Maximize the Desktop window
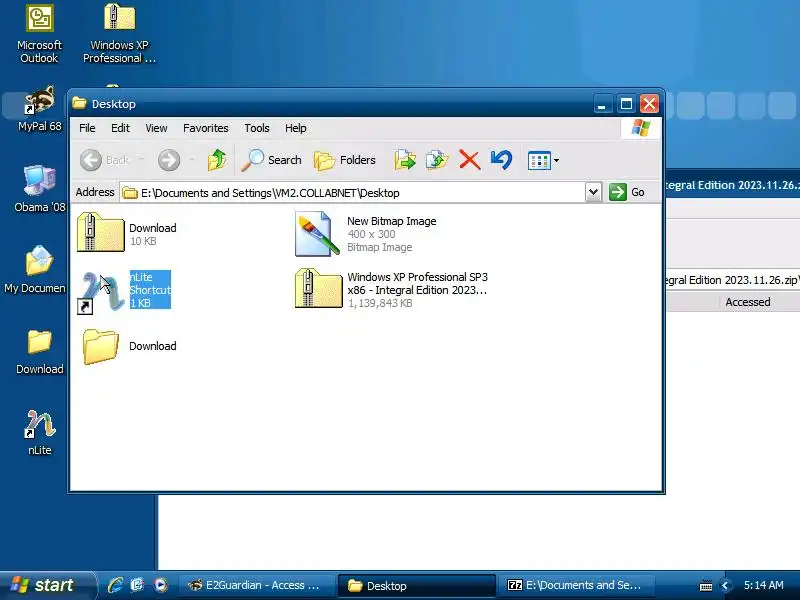Viewport: 800px width, 600px height. [x=626, y=104]
